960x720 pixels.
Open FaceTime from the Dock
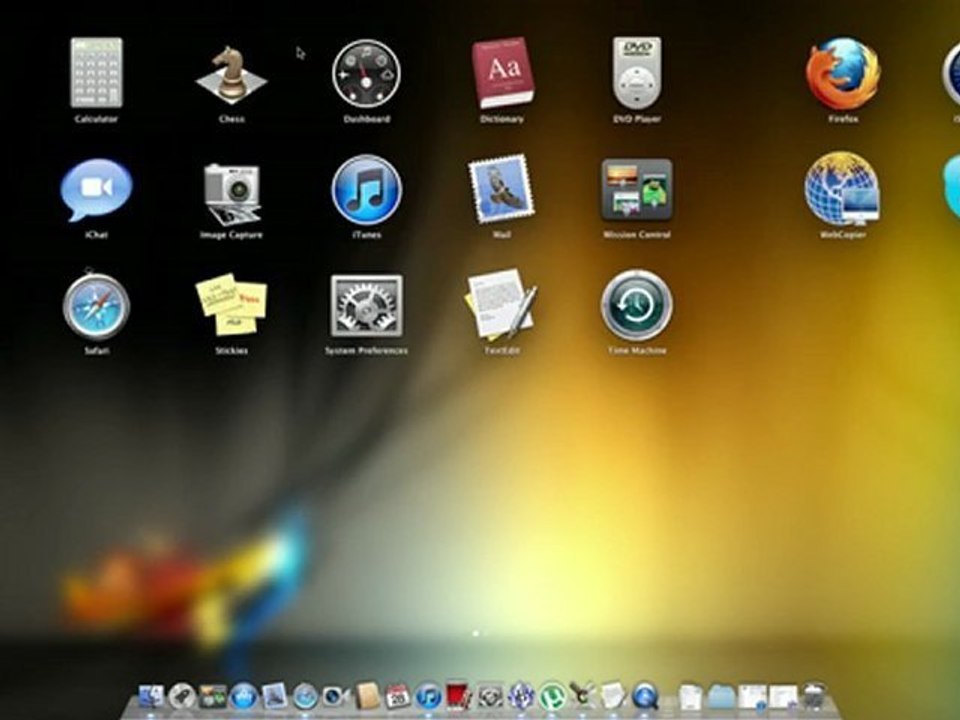point(336,696)
